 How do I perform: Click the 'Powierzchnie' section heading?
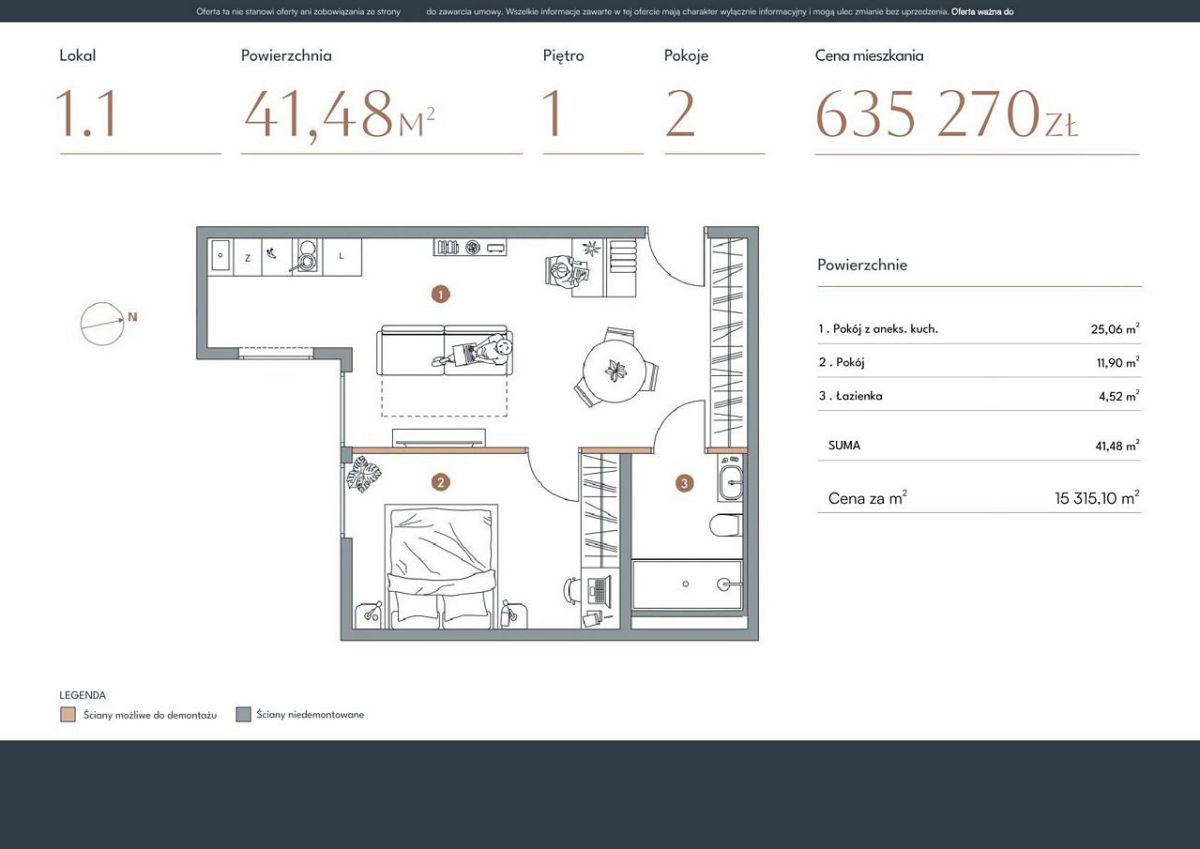point(862,265)
